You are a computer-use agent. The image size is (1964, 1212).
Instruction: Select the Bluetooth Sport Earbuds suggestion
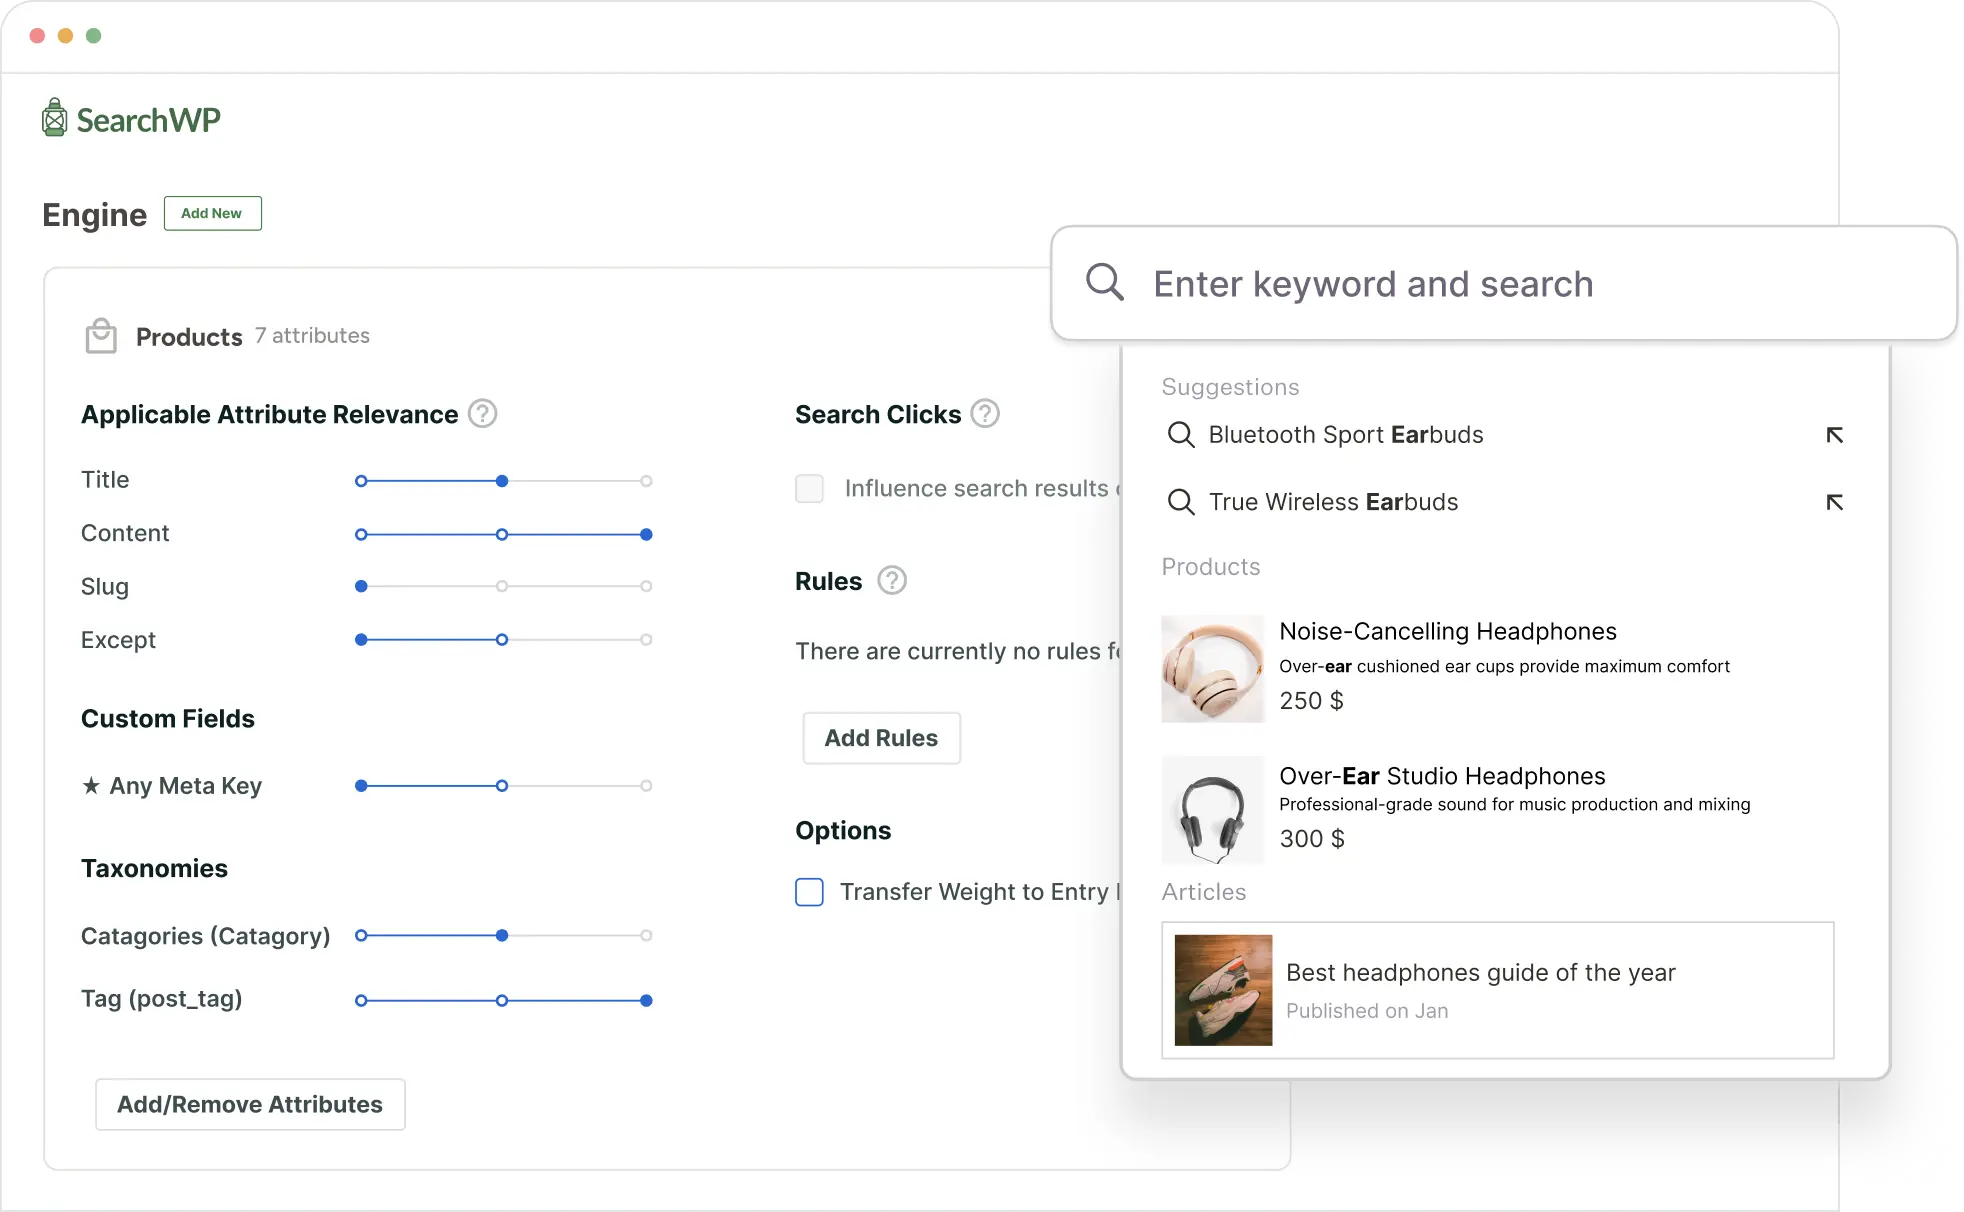(x=1345, y=435)
